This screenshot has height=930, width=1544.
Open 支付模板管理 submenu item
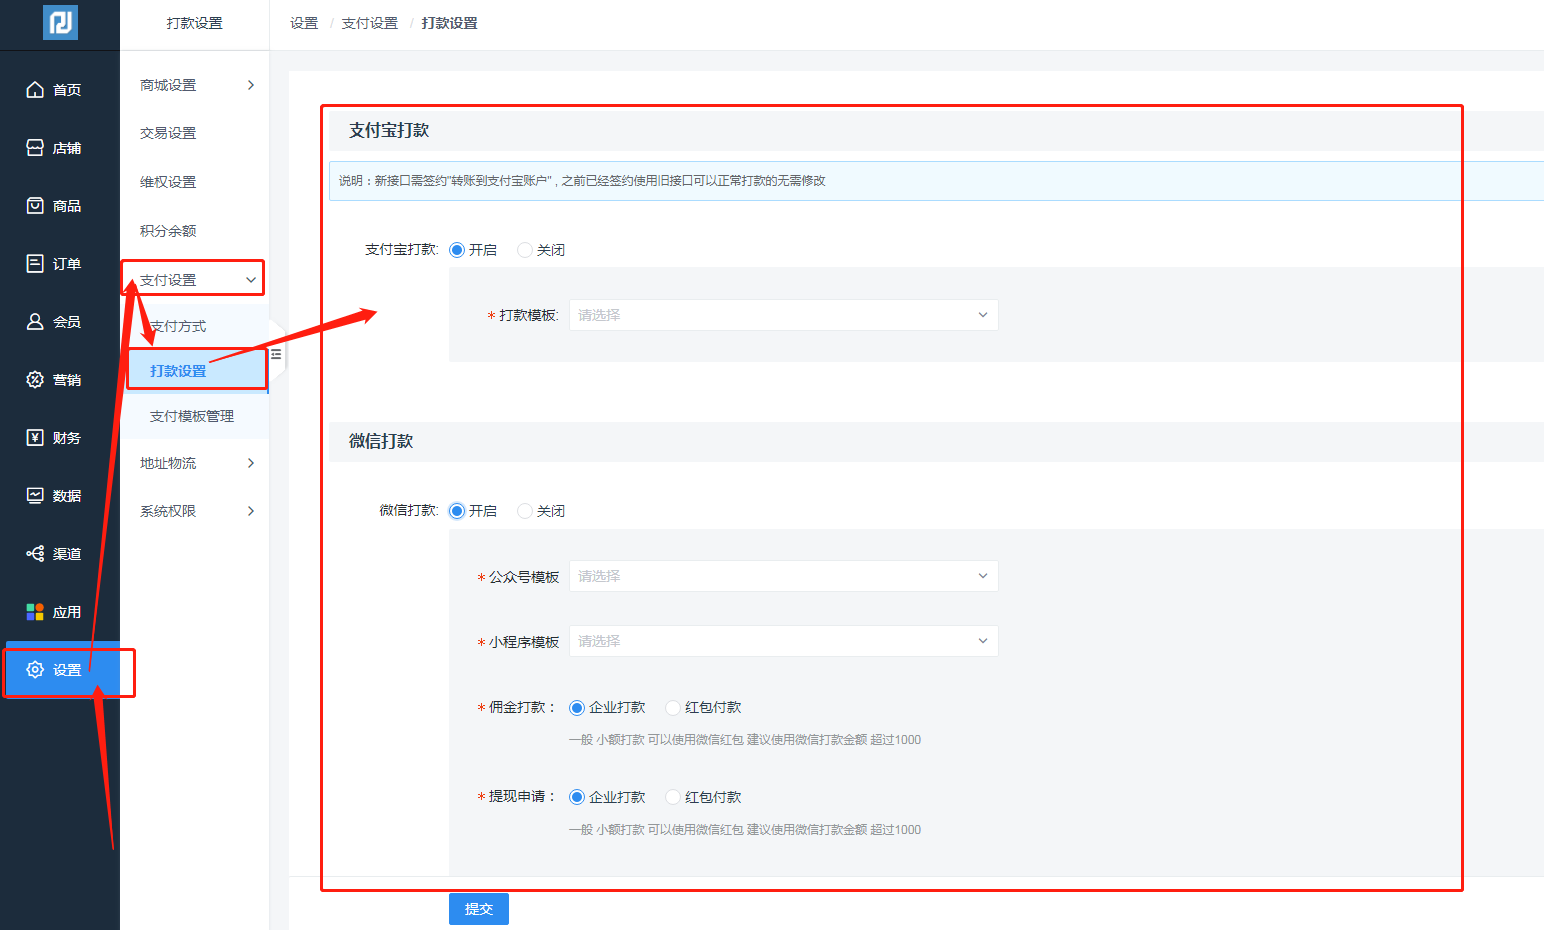click(x=192, y=416)
